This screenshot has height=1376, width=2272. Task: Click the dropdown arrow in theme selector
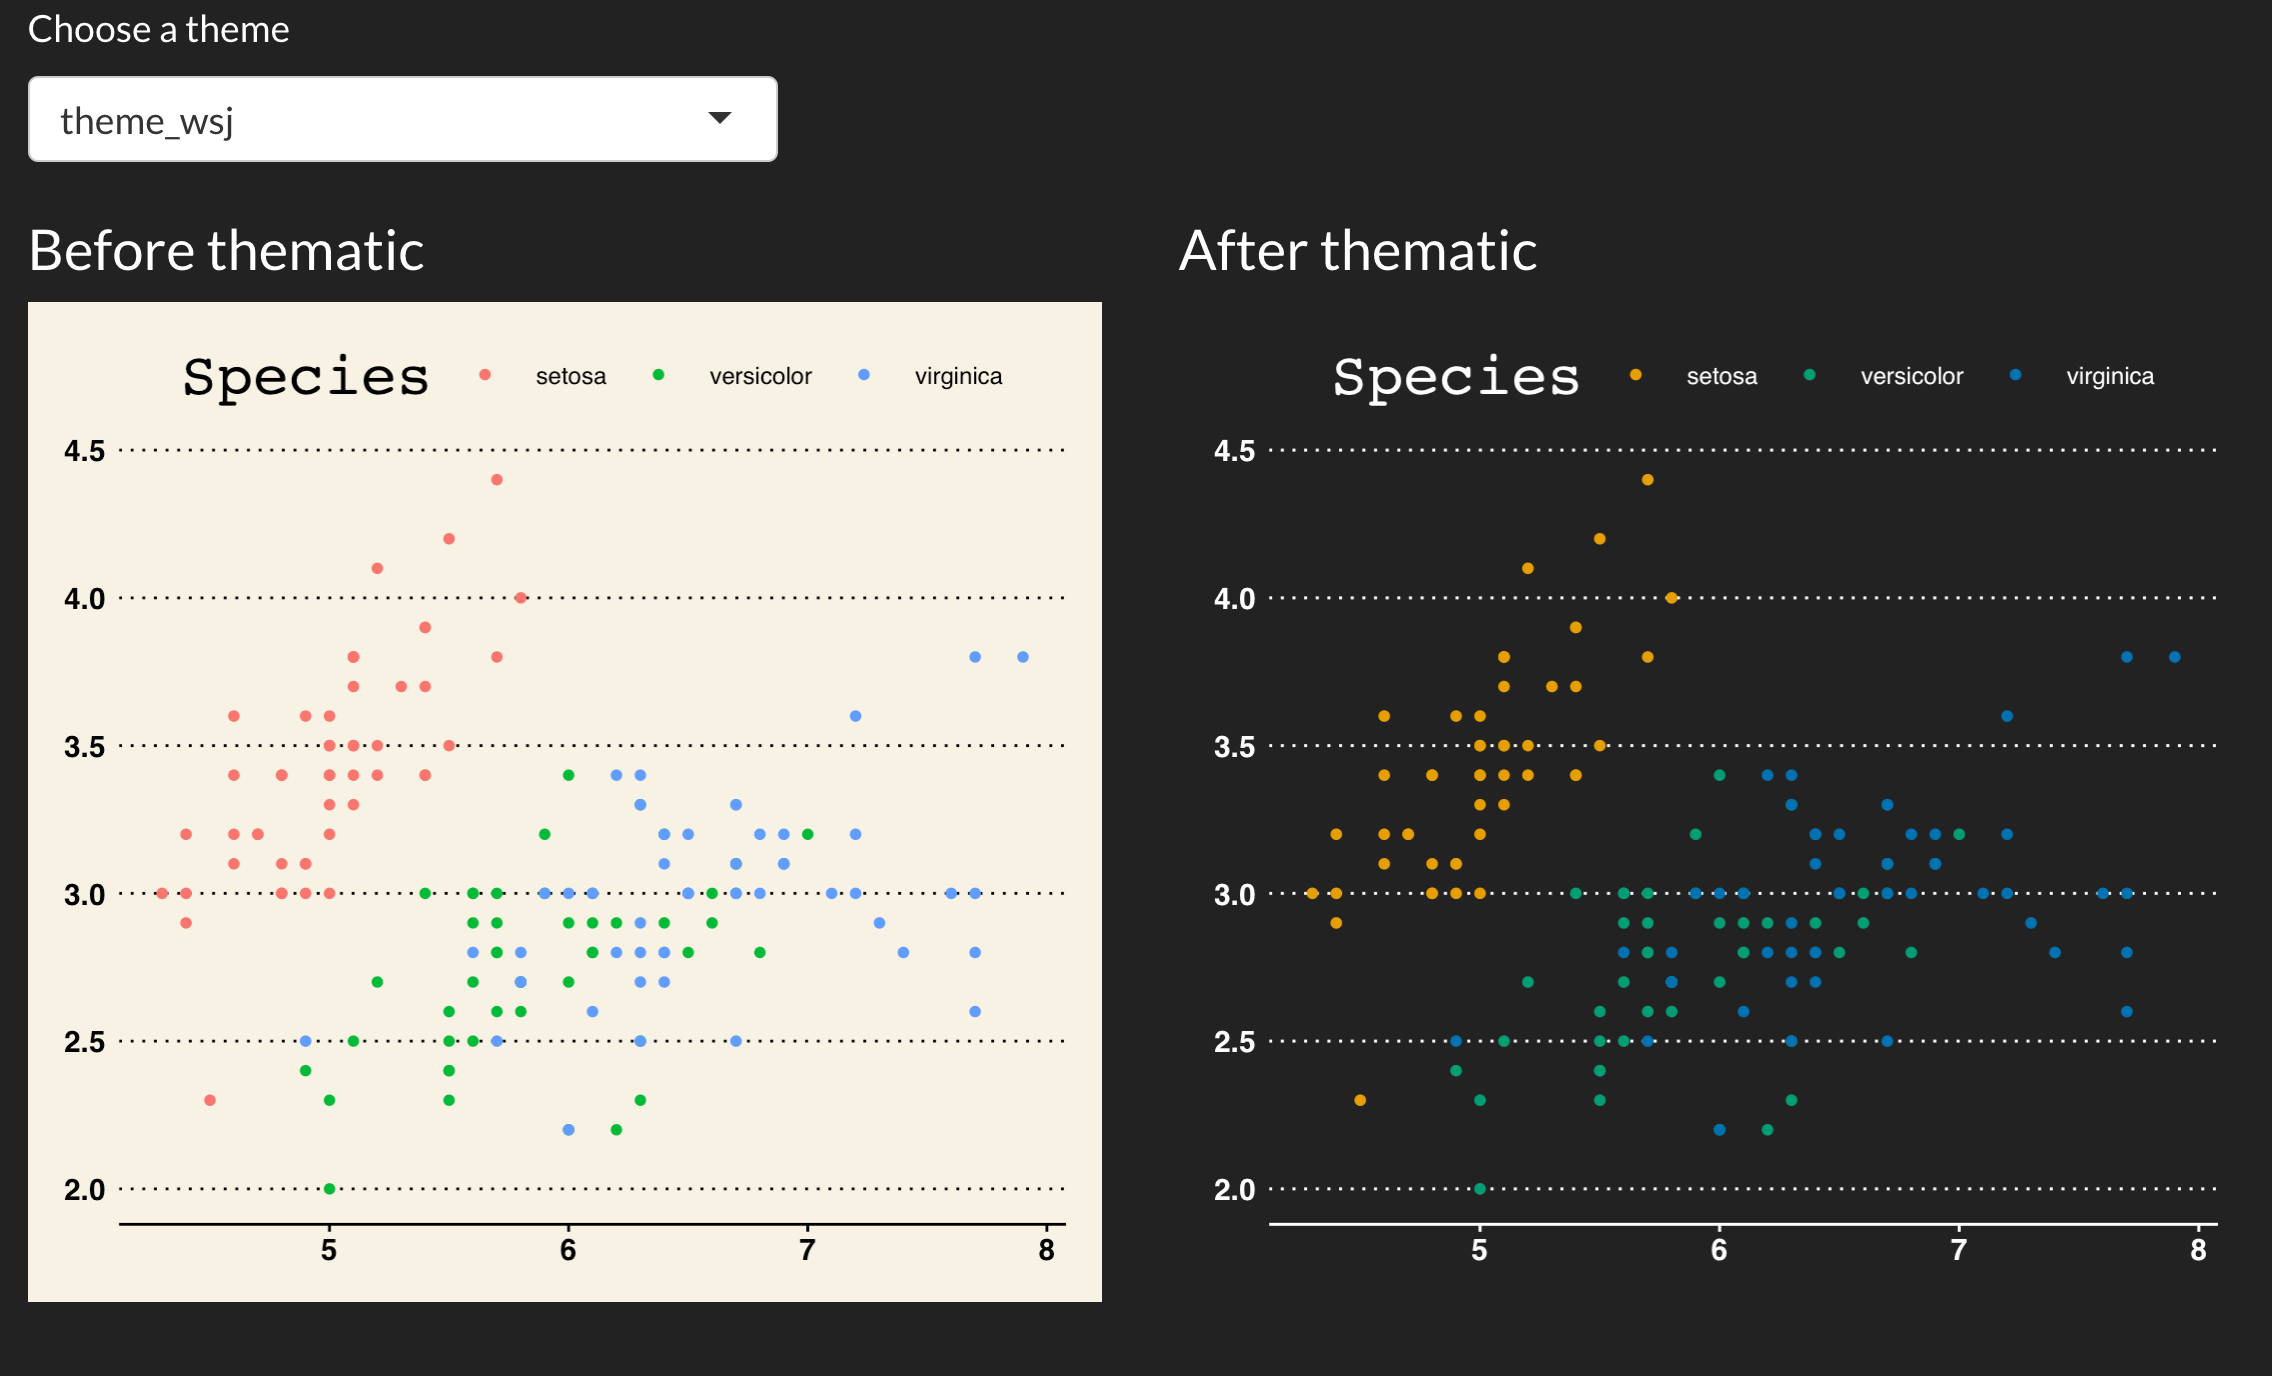coord(719,118)
